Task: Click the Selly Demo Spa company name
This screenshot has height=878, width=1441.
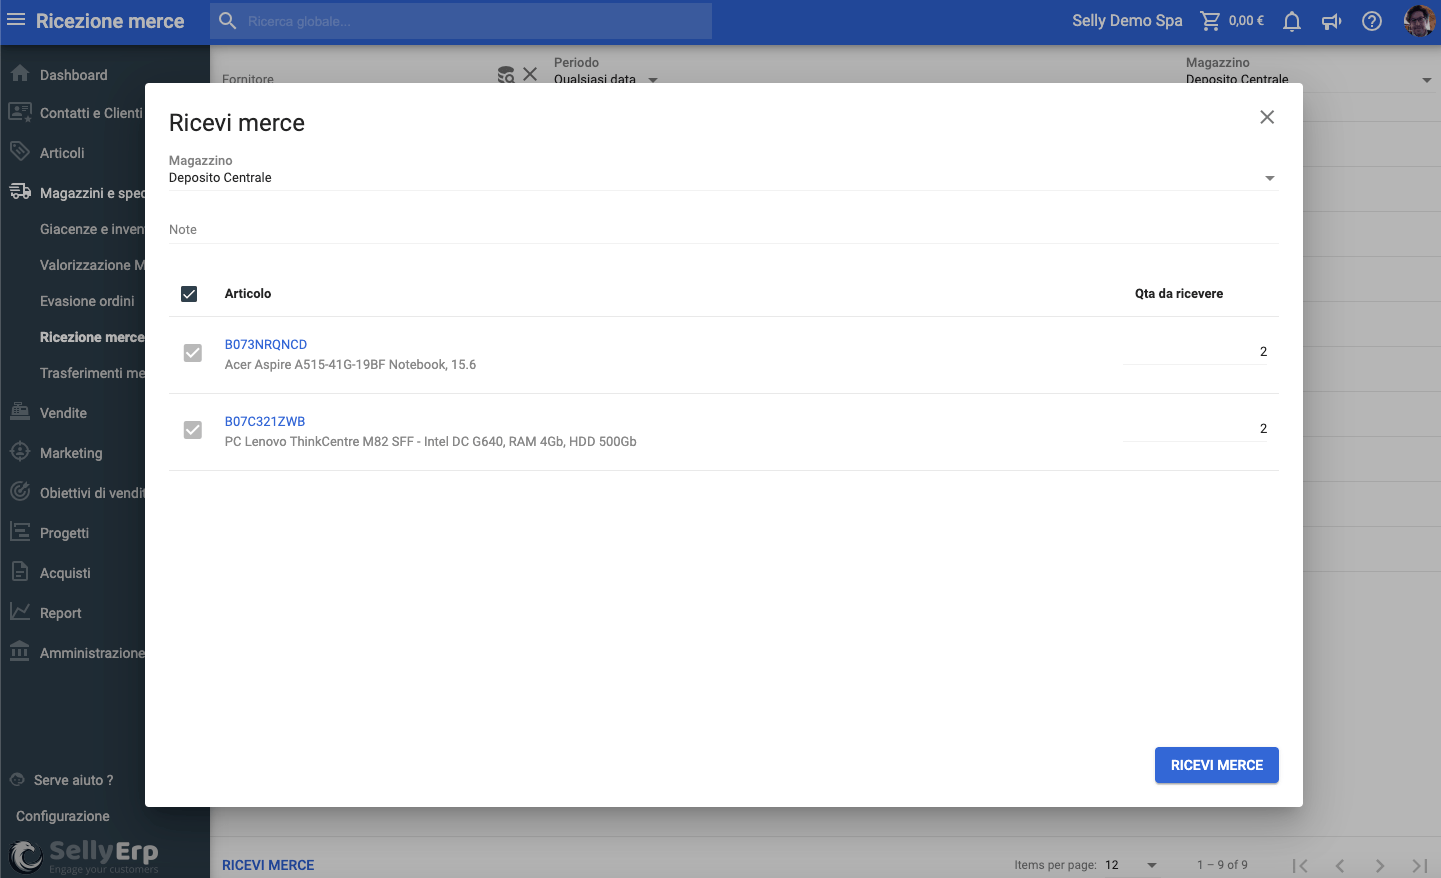Action: click(1127, 21)
